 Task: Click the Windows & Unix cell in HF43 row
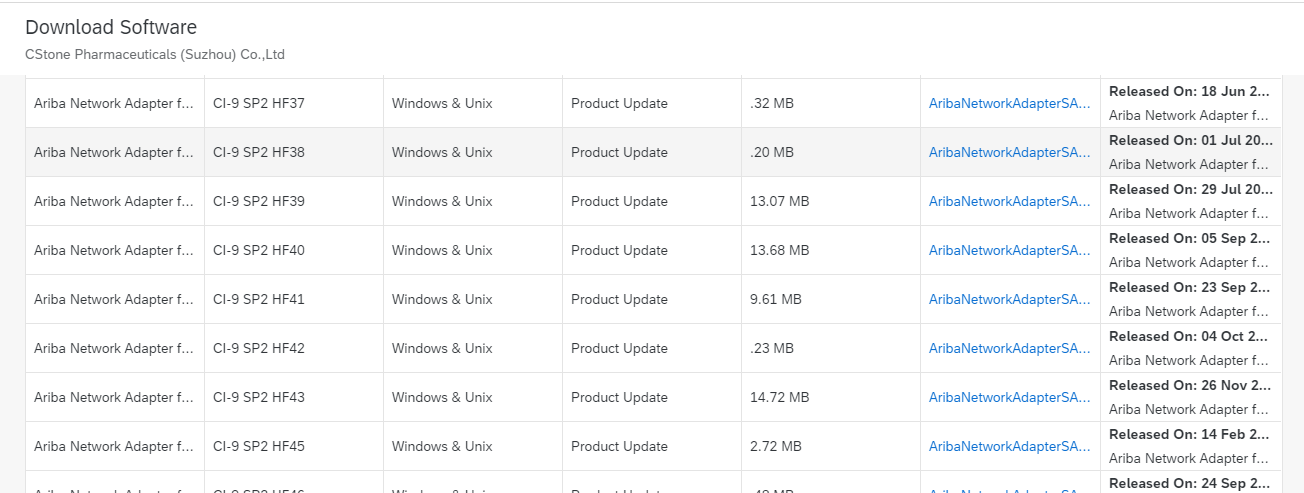(x=442, y=397)
